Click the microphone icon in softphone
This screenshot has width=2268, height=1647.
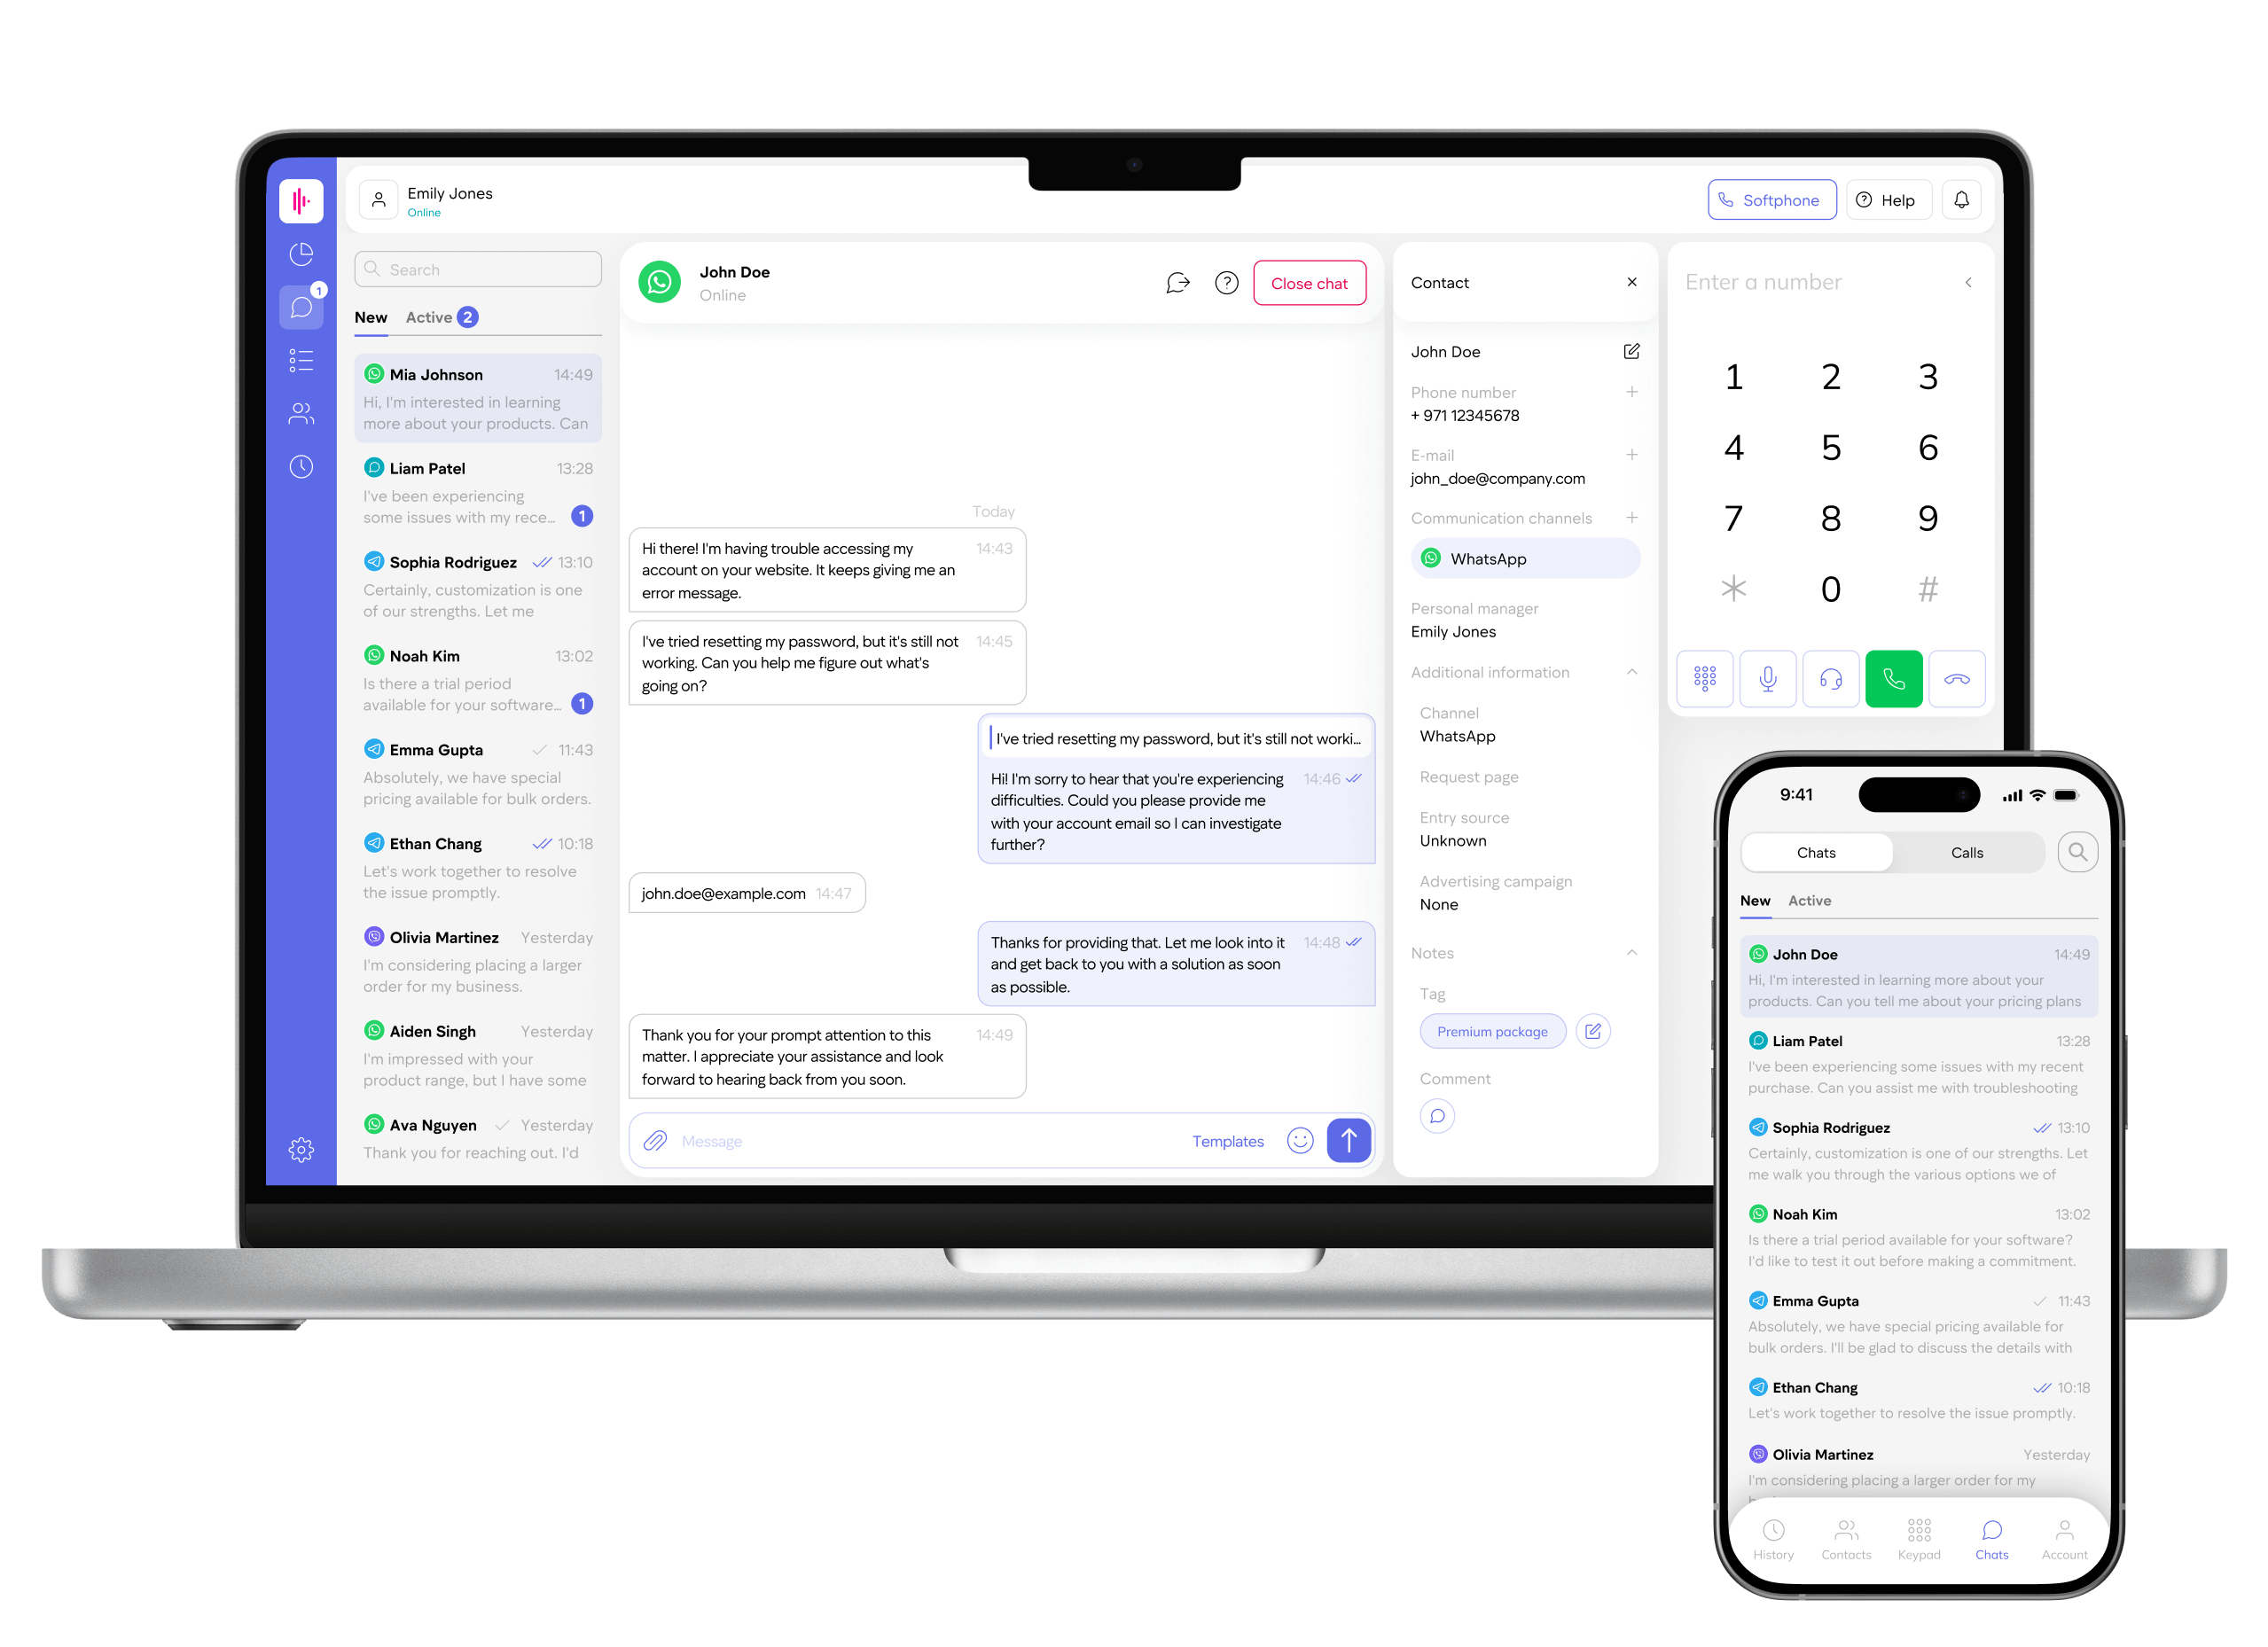(1768, 681)
